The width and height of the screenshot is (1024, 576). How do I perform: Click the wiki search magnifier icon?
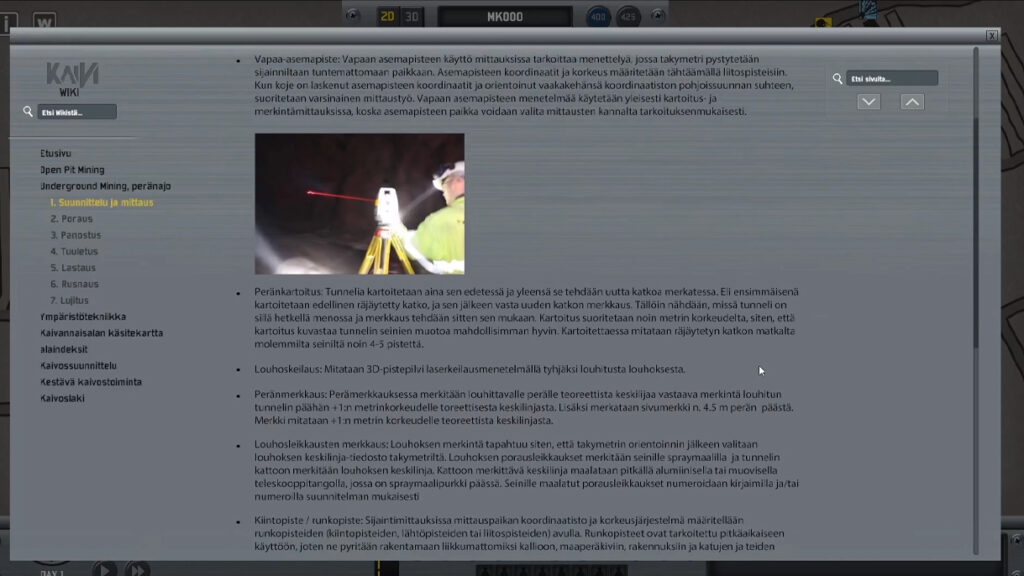(x=28, y=112)
